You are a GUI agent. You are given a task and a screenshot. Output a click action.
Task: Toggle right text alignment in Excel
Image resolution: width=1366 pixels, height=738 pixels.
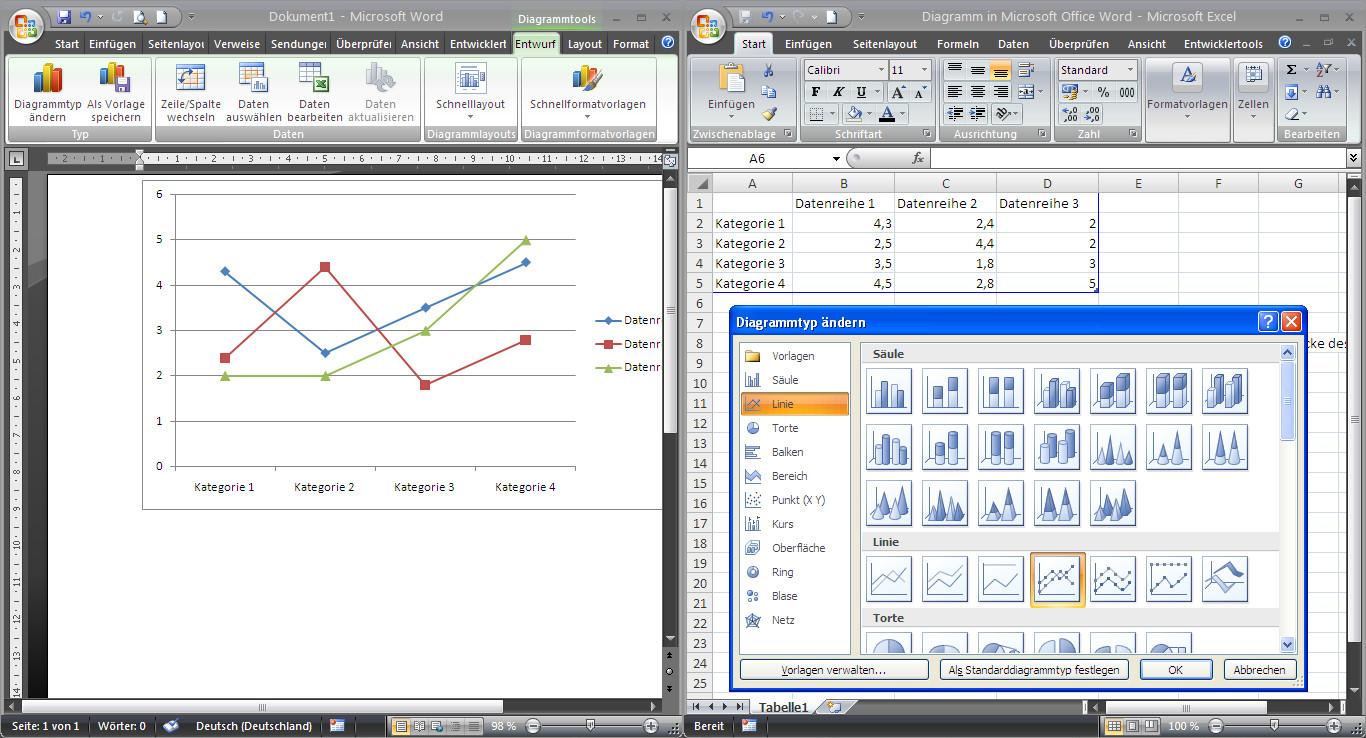click(1000, 92)
